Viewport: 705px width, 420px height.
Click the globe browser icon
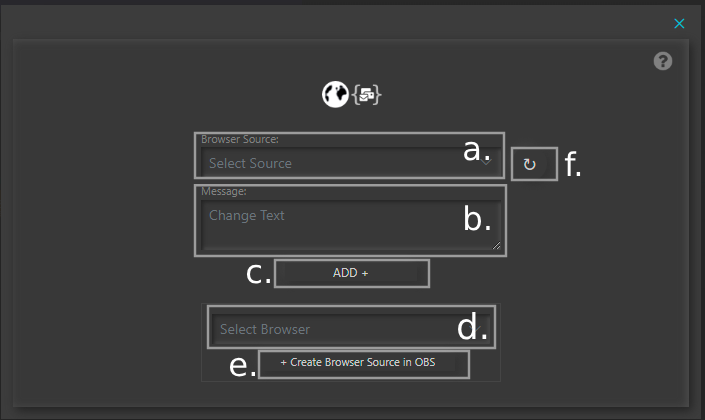tap(334, 94)
